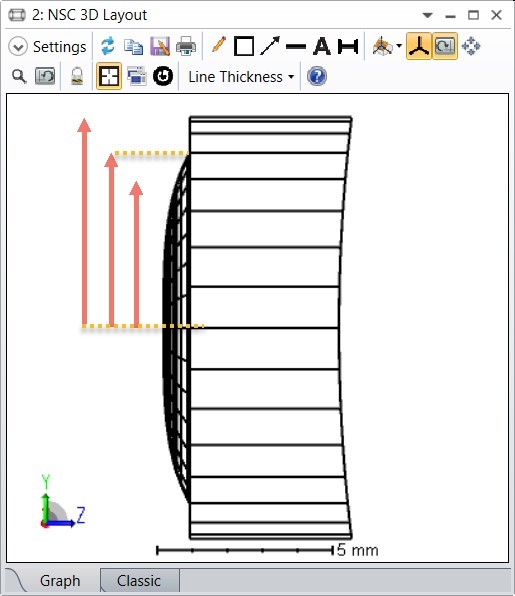This screenshot has height=596, width=515.
Task: Open the Line Thickness dropdown
Action: [241, 77]
